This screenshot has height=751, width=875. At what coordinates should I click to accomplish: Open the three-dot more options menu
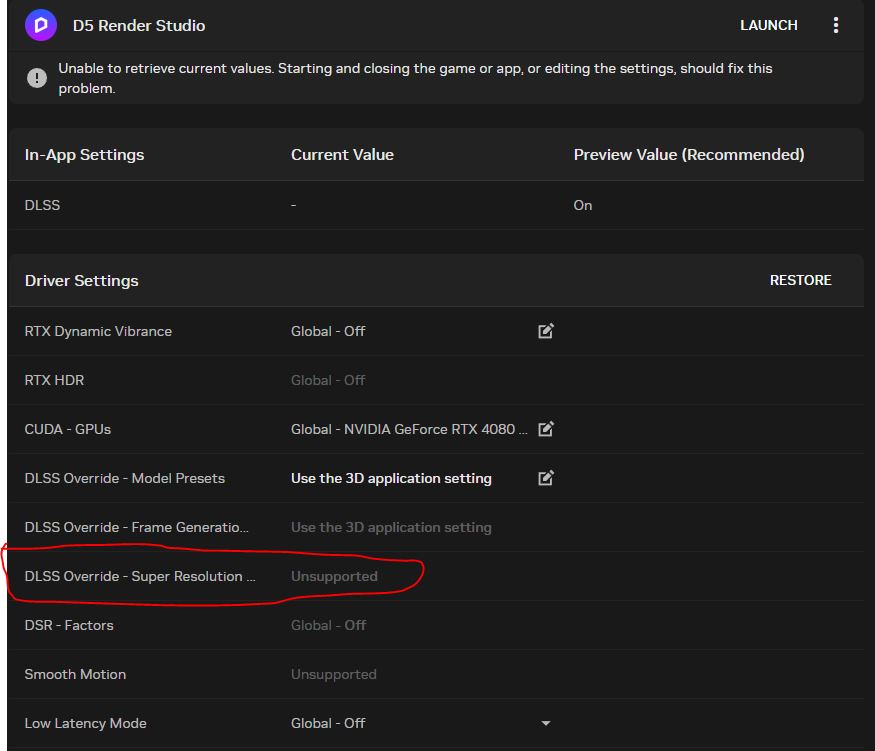tap(836, 25)
